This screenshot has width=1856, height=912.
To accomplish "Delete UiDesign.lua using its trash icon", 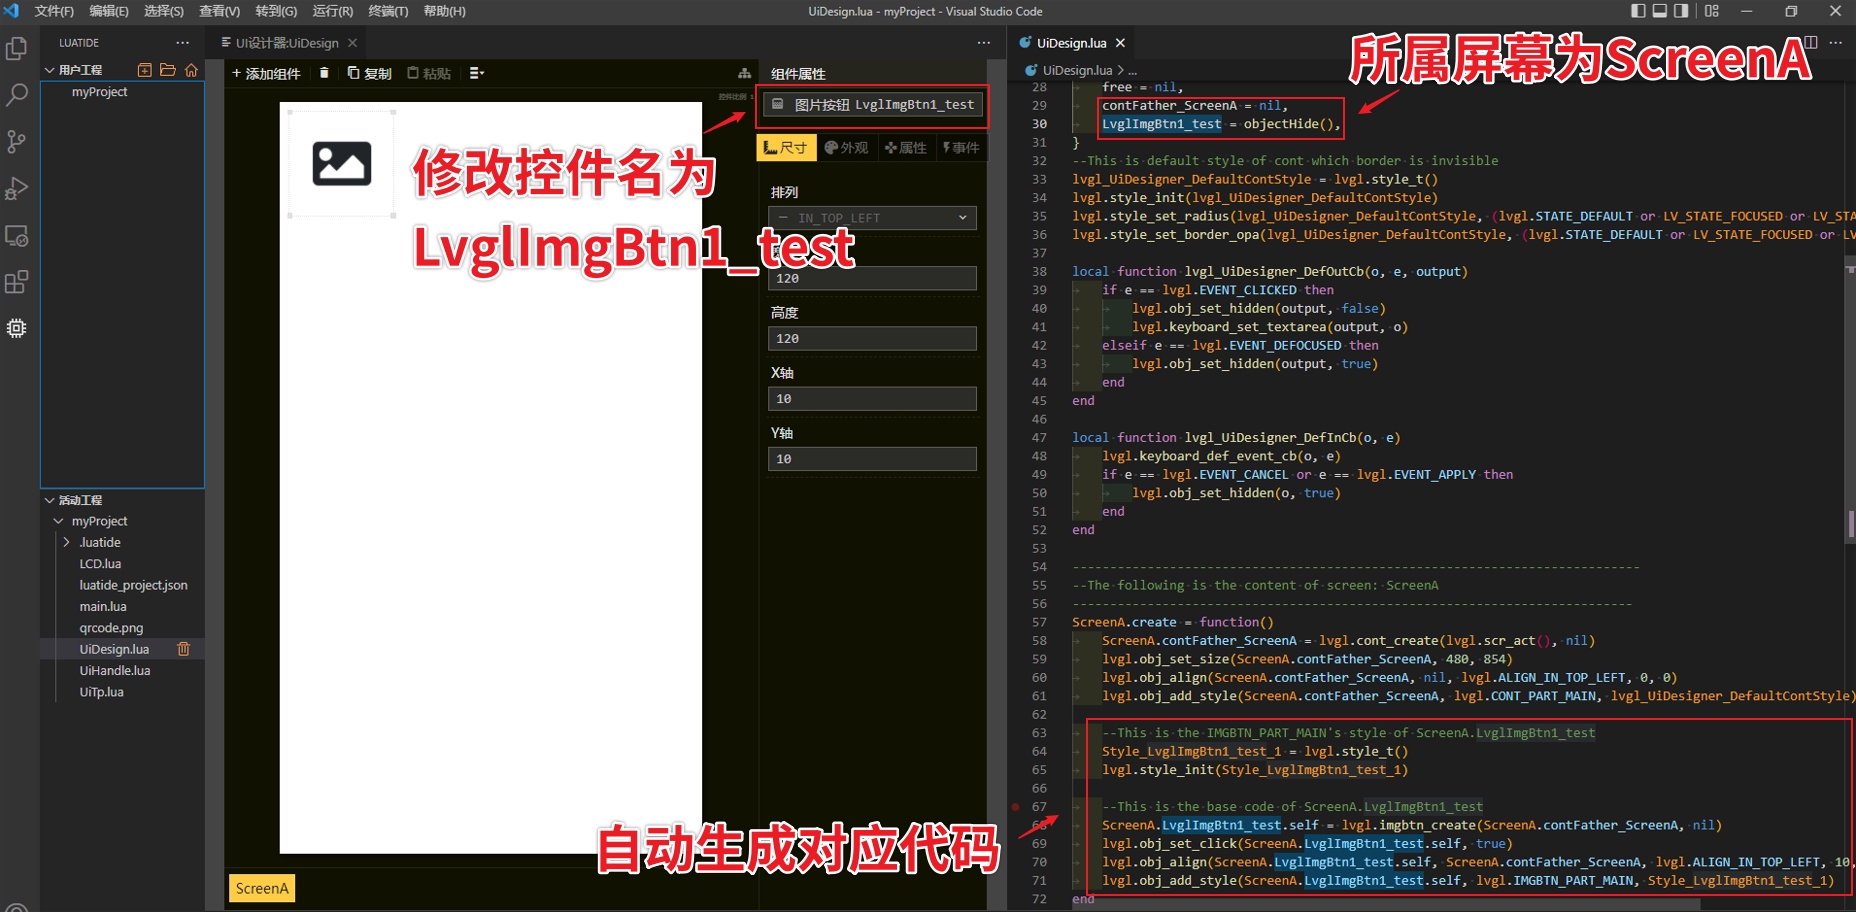I will click(183, 649).
